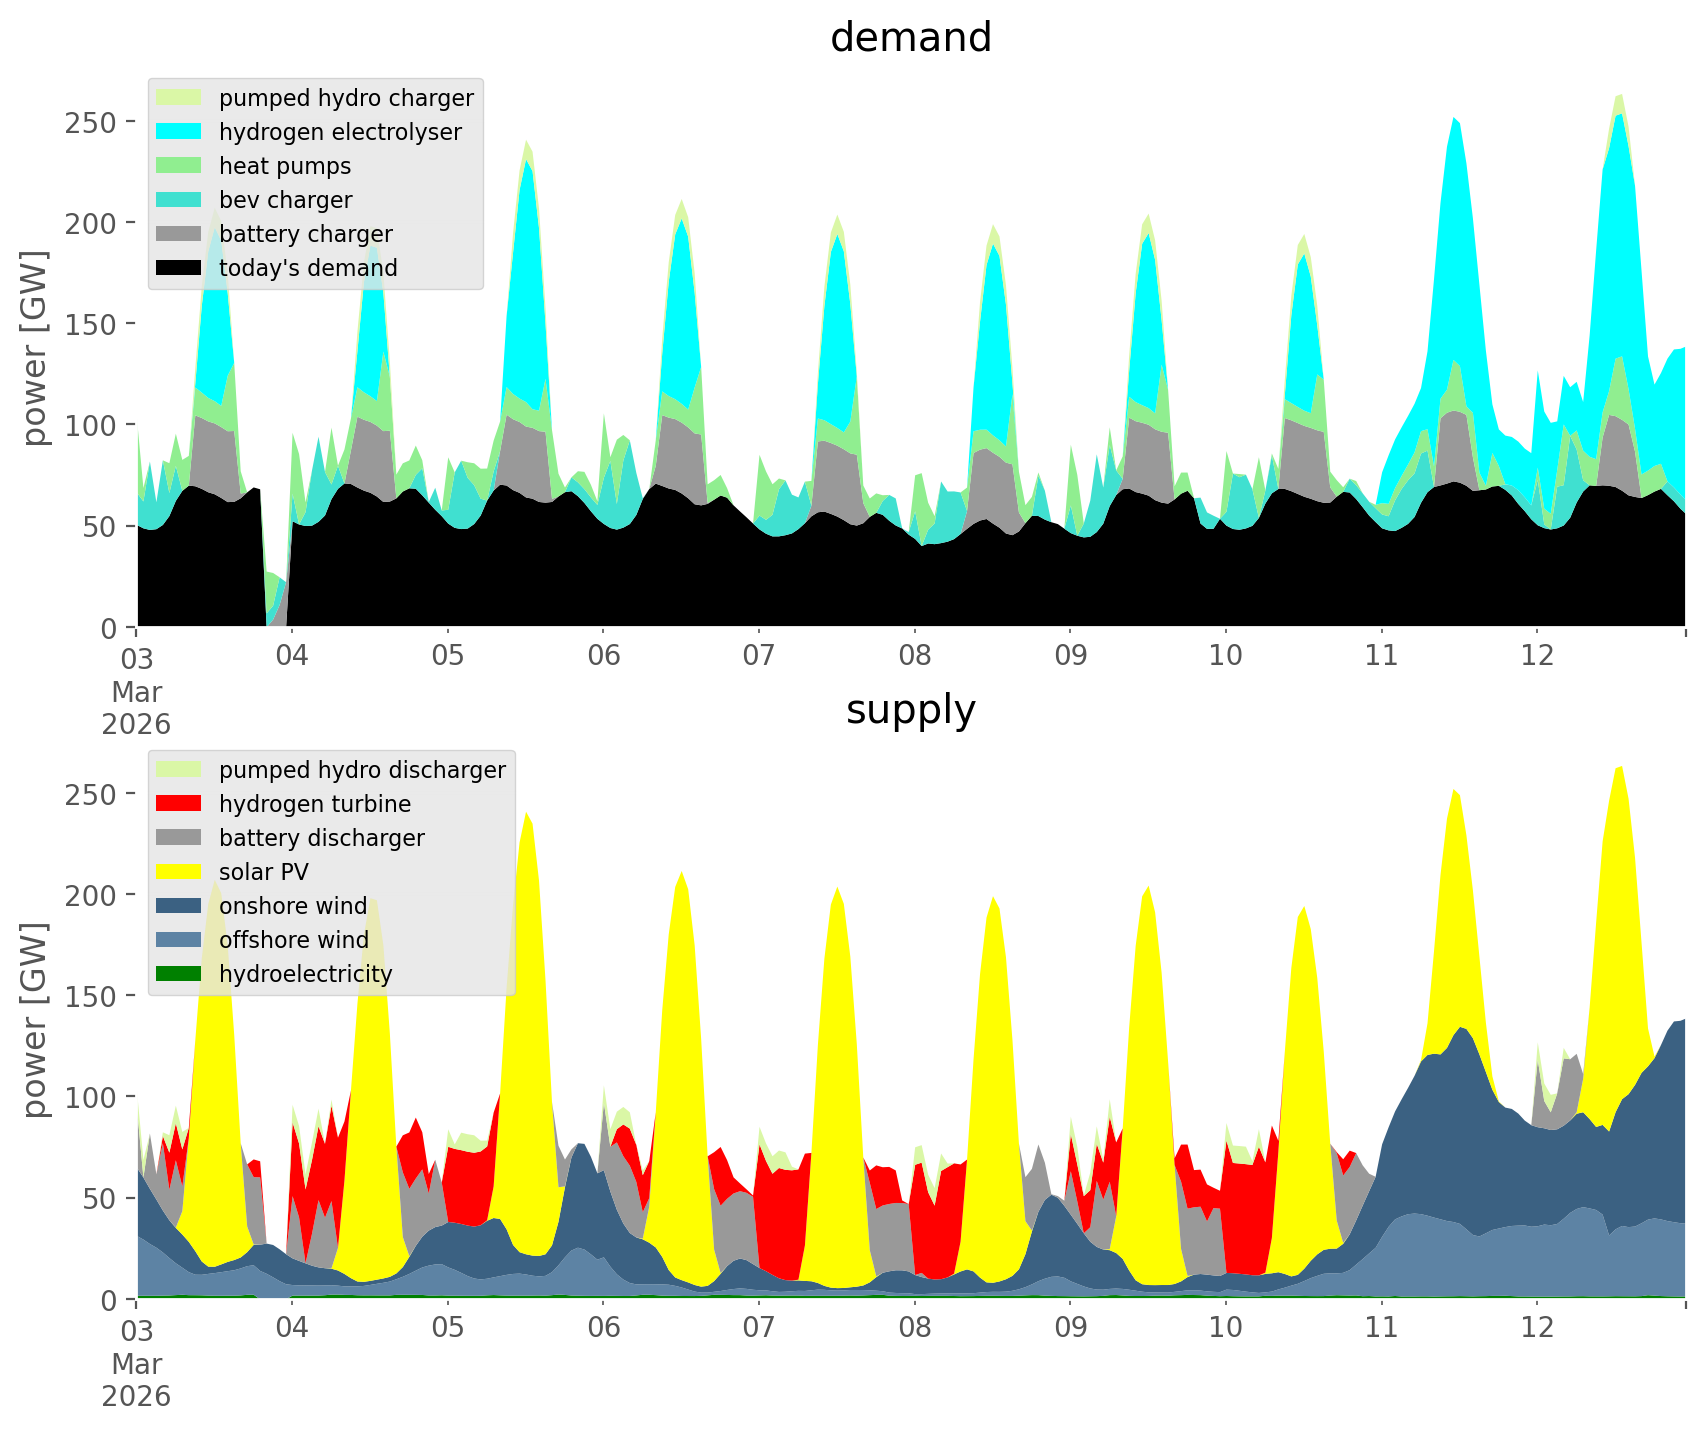1706x1431 pixels.
Task: Select the 'onshore wind' legend label
Action: pos(293,906)
